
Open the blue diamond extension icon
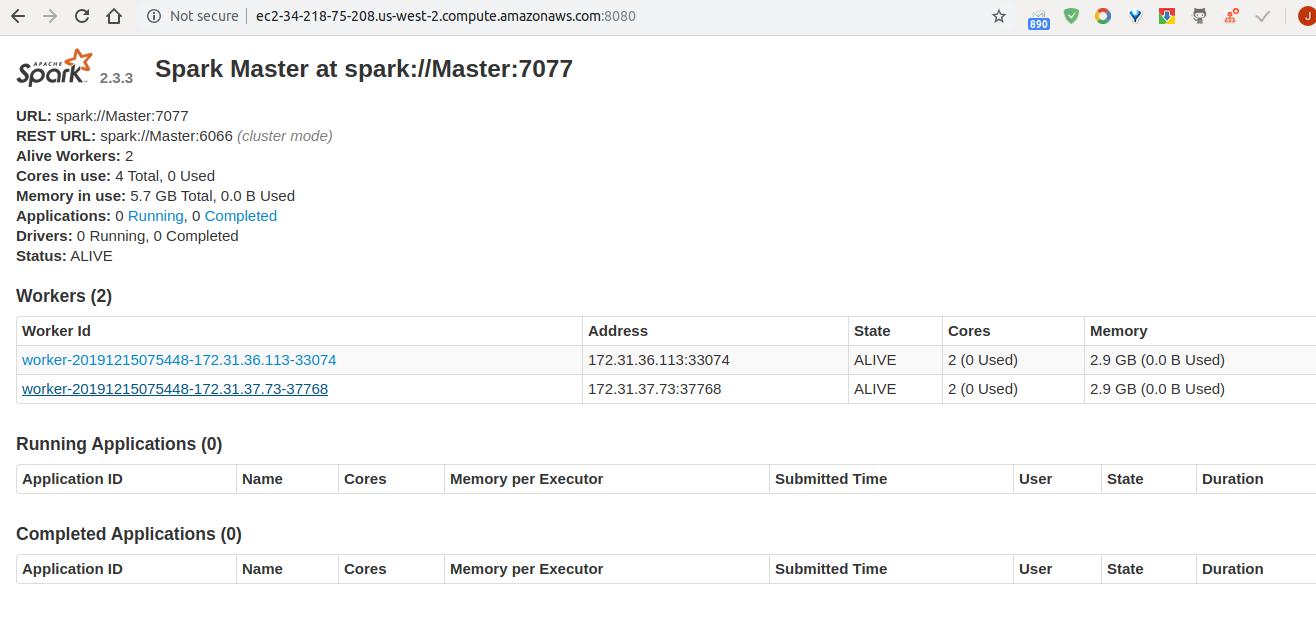click(x=1135, y=16)
